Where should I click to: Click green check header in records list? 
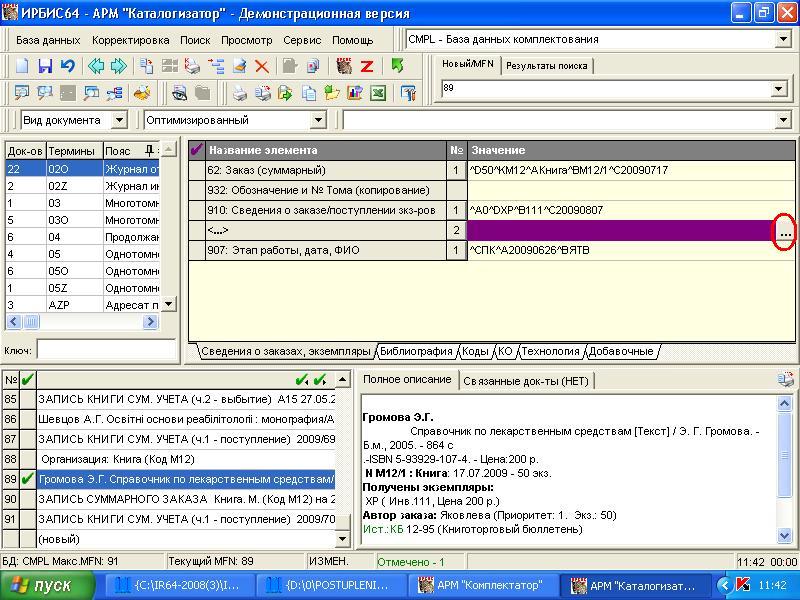pos(27,379)
